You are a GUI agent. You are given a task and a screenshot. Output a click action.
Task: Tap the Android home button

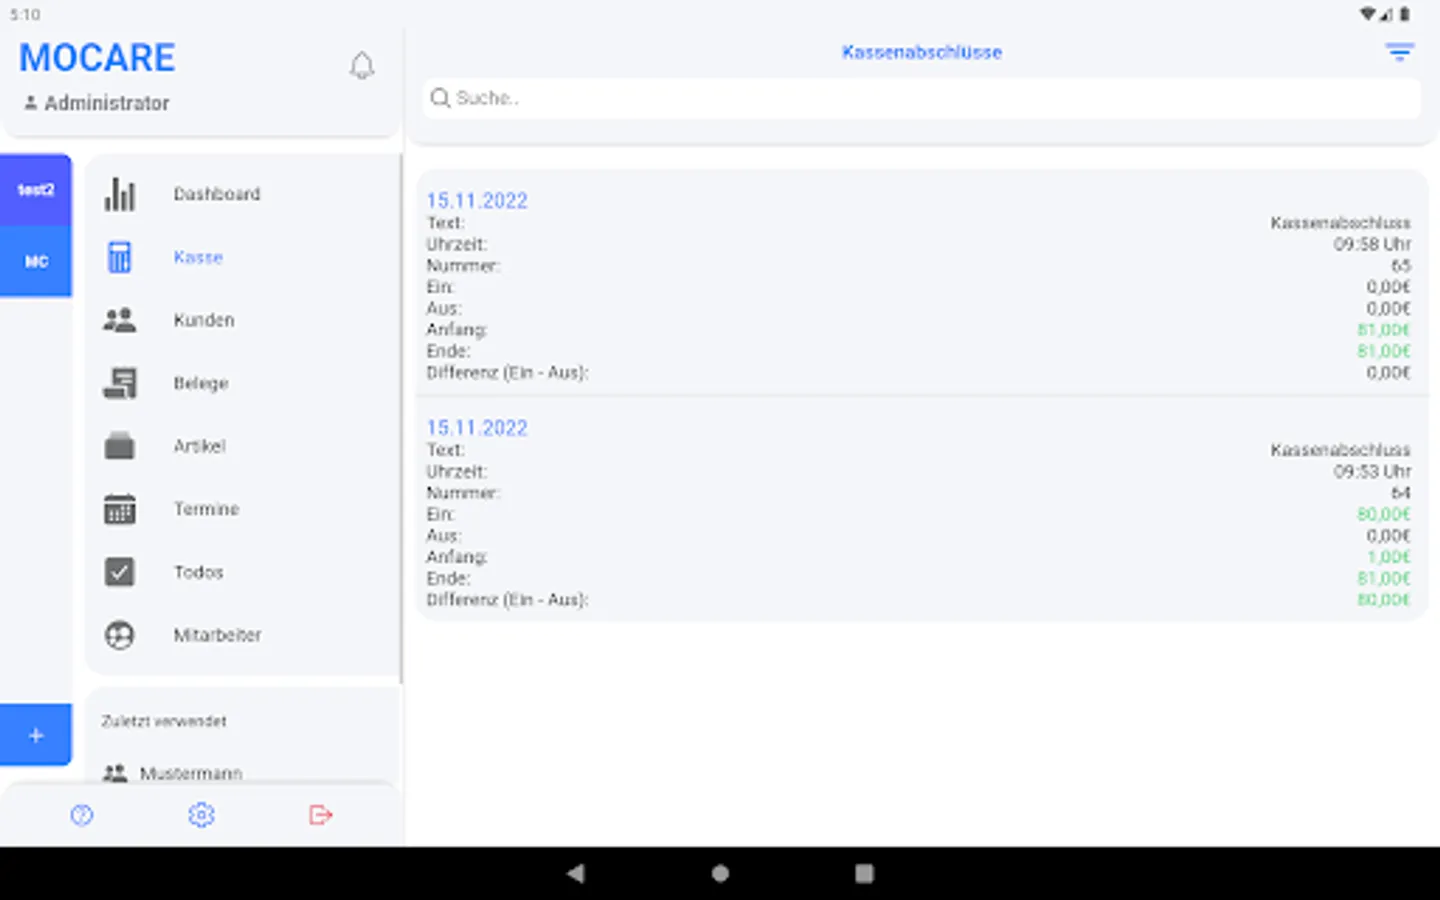click(720, 873)
